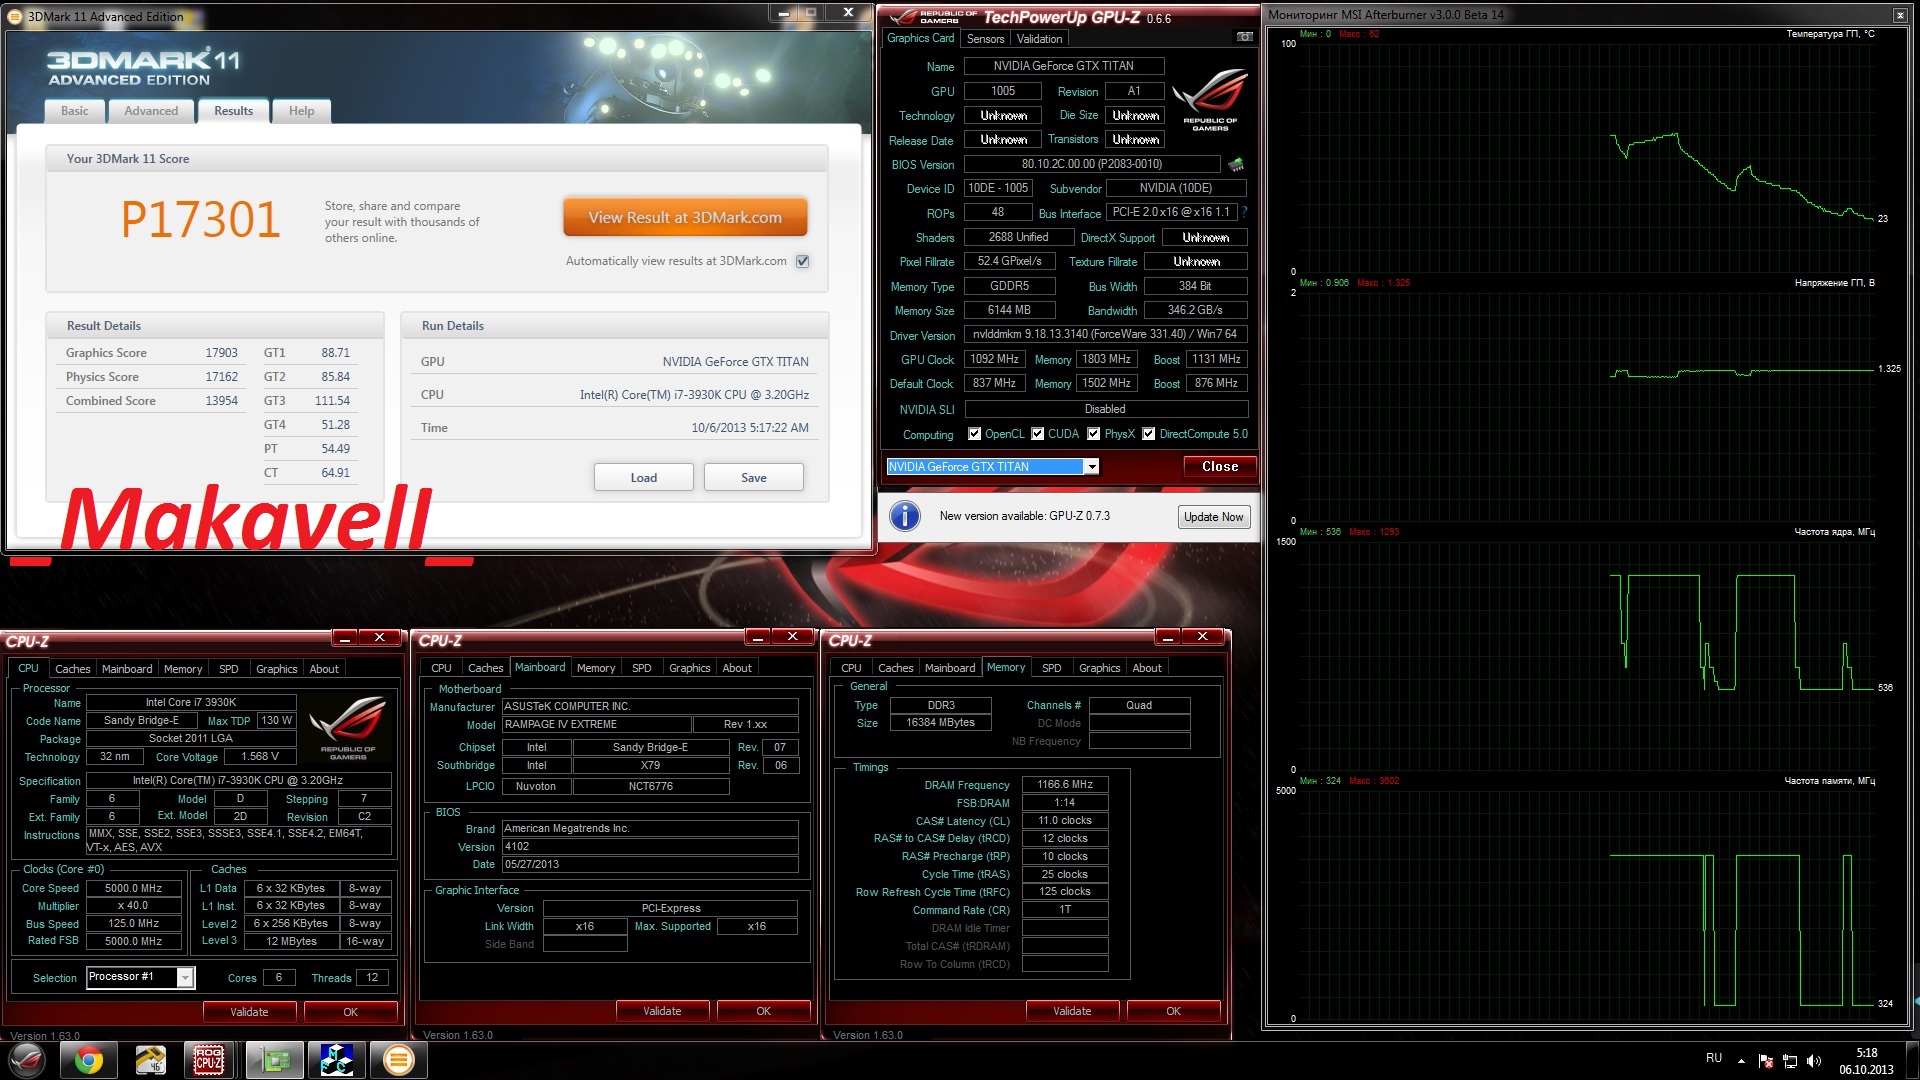Click the save BIOS chip icon in GPU-Z
This screenshot has width=1920, height=1080.
click(1236, 164)
